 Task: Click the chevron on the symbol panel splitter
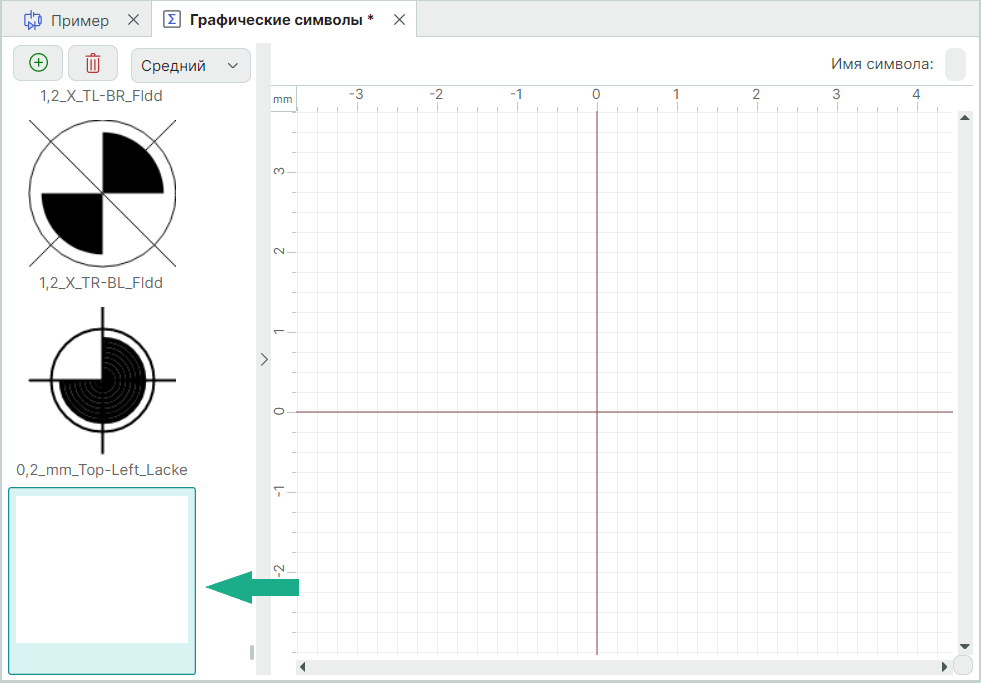click(264, 359)
